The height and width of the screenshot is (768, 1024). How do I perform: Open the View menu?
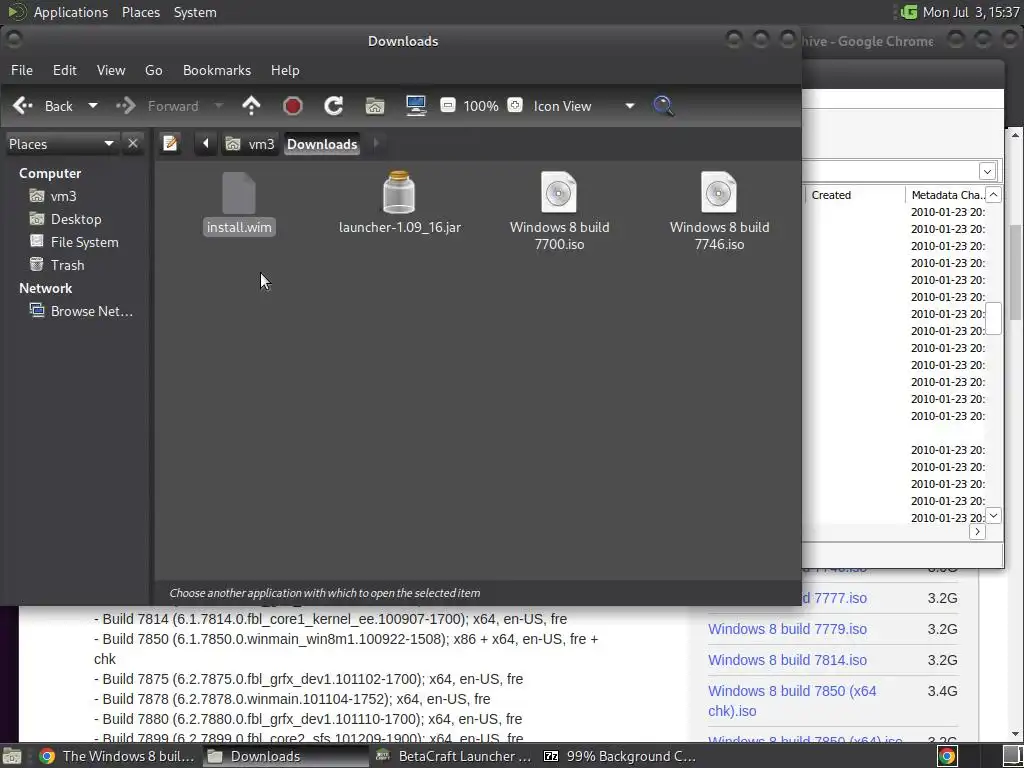(x=111, y=70)
